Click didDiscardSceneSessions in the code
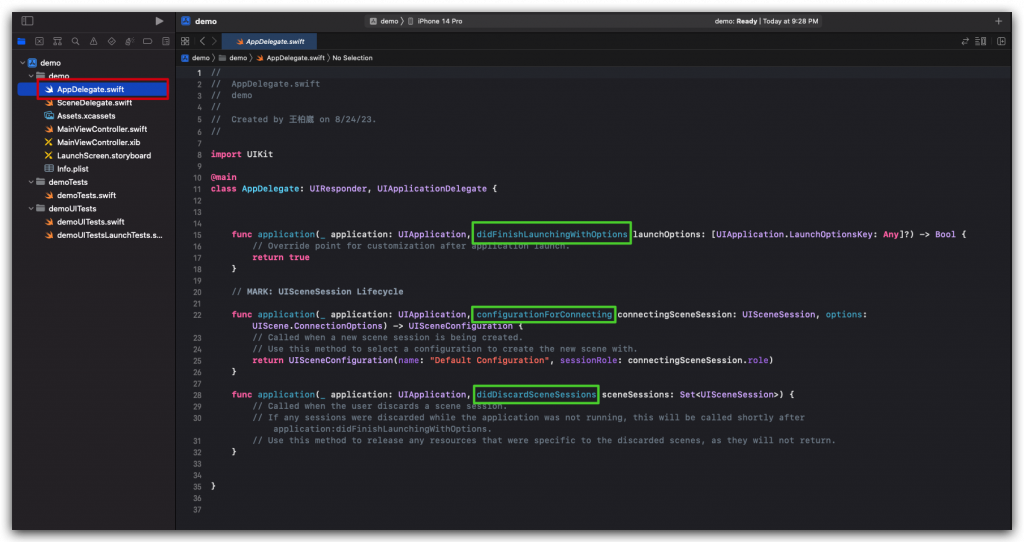The width and height of the screenshot is (1024, 542). click(536, 394)
